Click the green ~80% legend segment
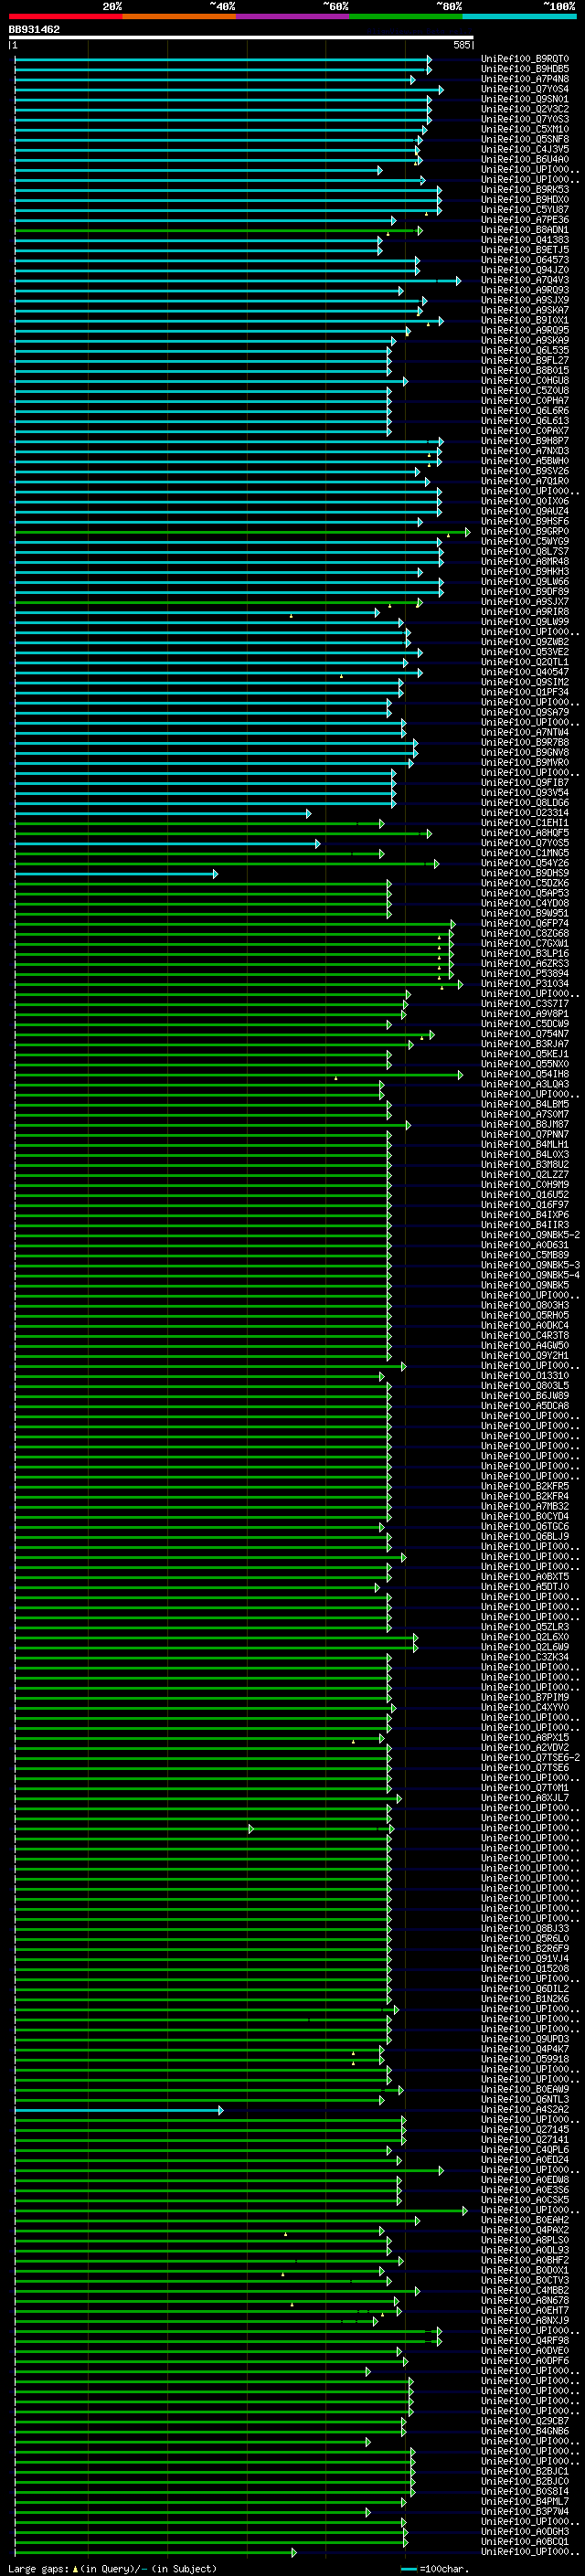This screenshot has height=2576, width=585. (x=406, y=16)
